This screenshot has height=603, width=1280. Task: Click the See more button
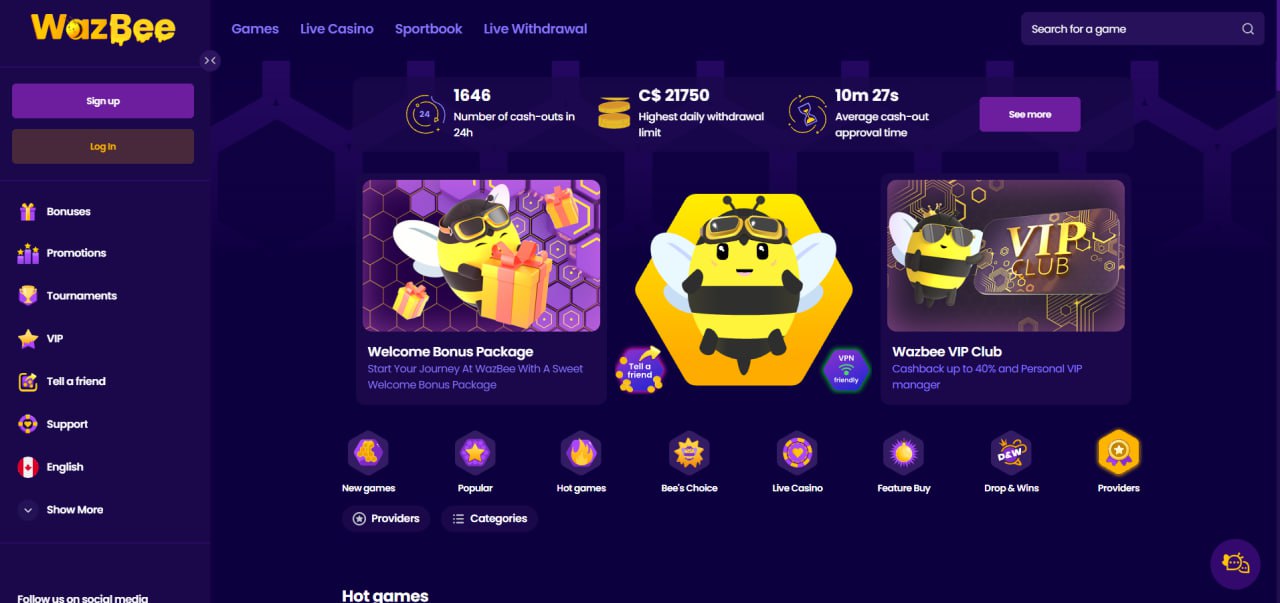click(1030, 114)
